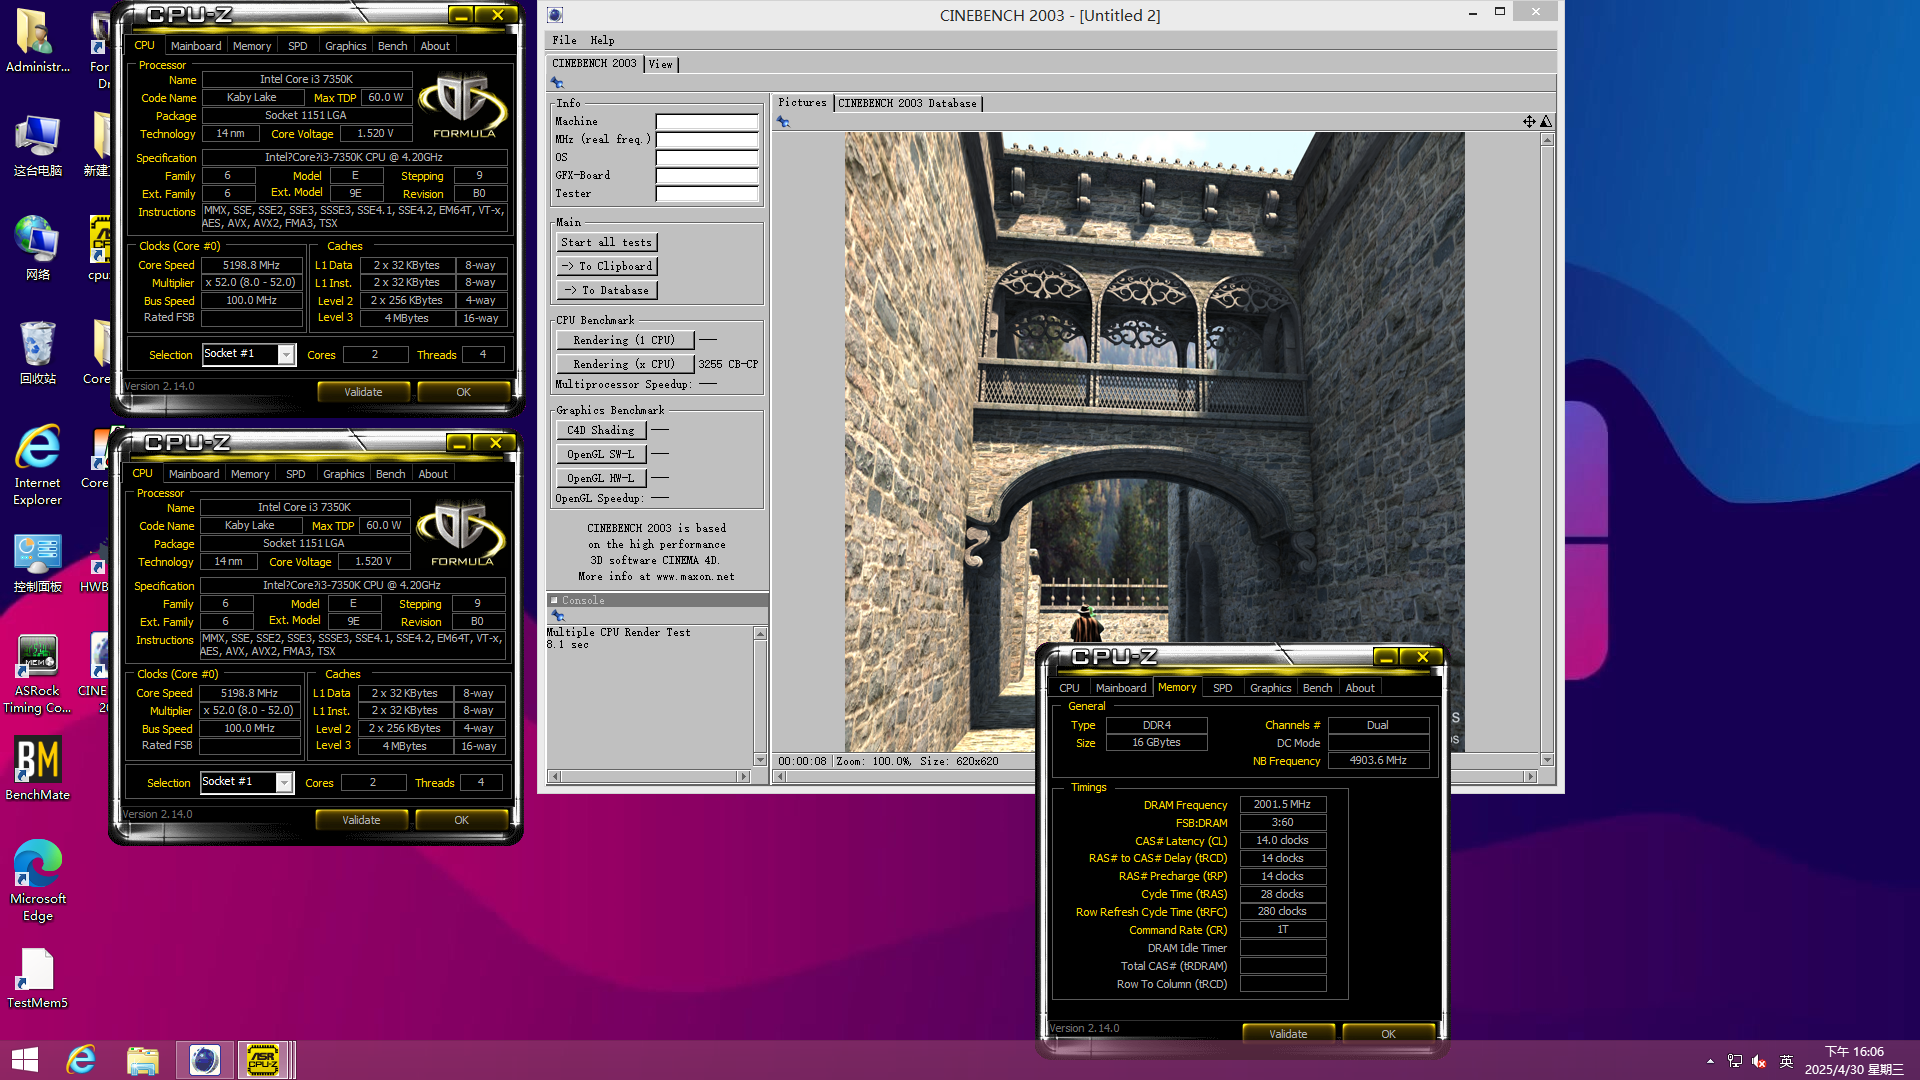The width and height of the screenshot is (1920, 1080).
Task: Open 这台电脑 (This PC) desktop icon
Action: (37, 145)
